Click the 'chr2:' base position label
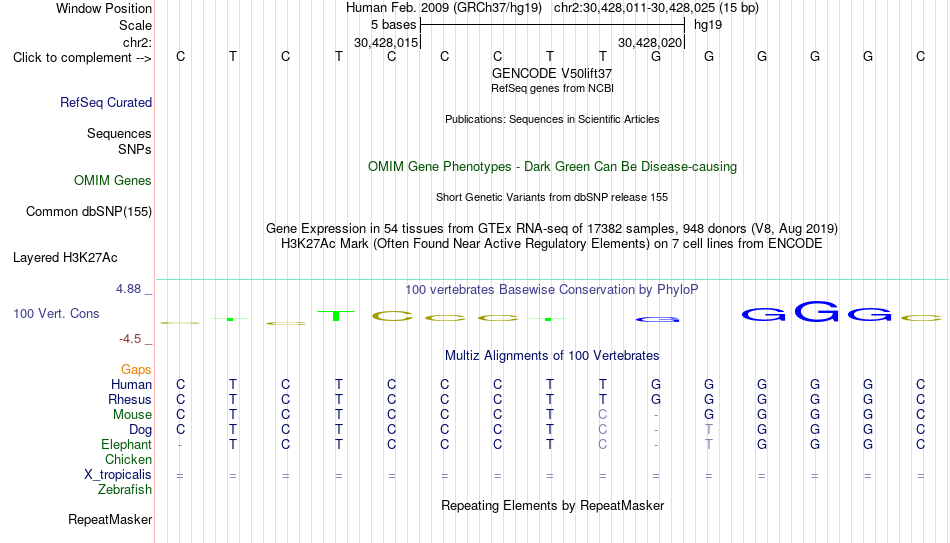The height and width of the screenshot is (543, 950). [138, 42]
